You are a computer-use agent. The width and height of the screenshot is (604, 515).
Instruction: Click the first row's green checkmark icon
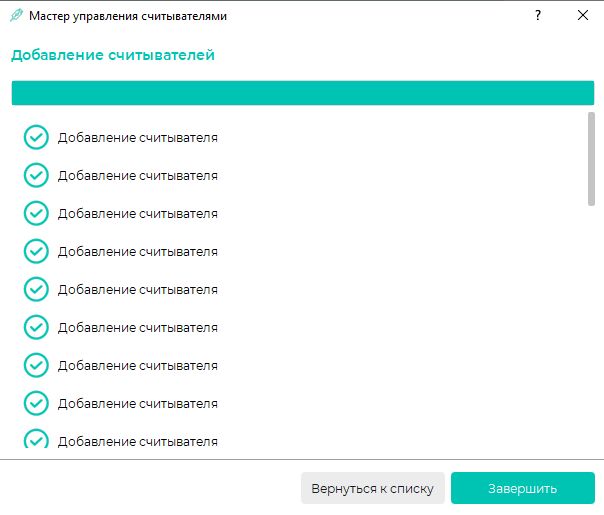click(x=36, y=137)
